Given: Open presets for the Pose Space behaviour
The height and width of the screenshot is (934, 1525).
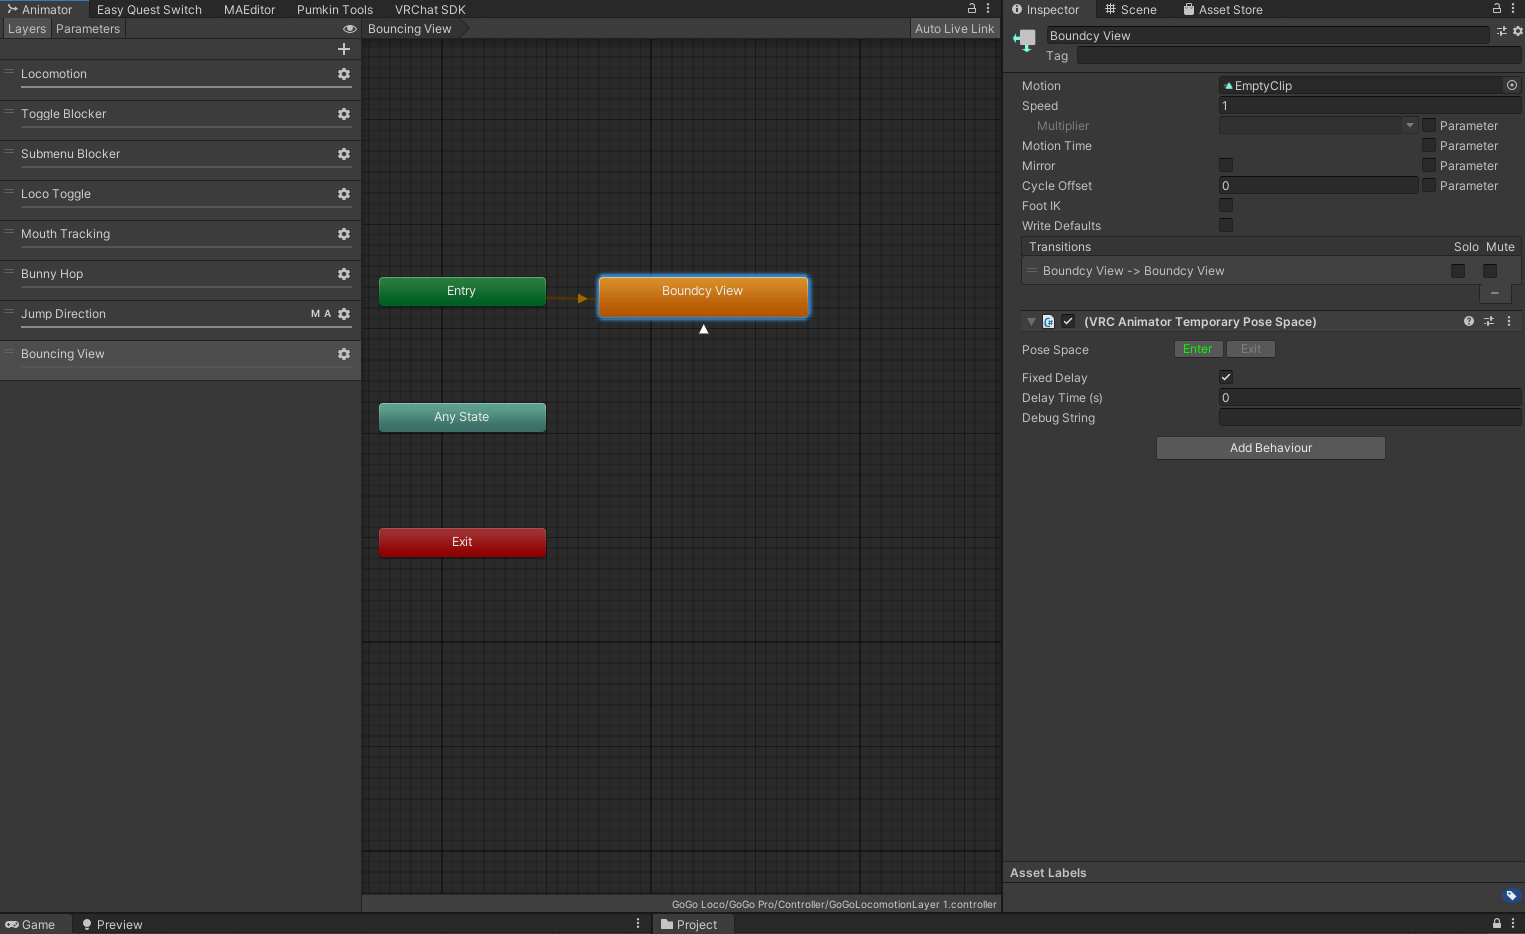Looking at the screenshot, I should [x=1489, y=321].
